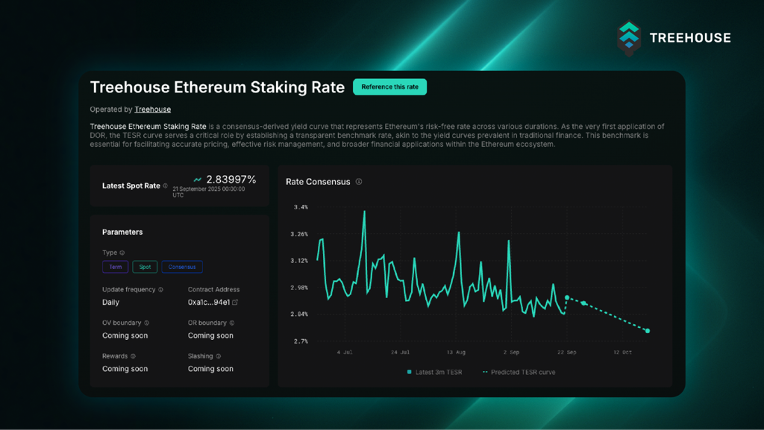
Task: Click info icon beside Update frequency
Action: pyautogui.click(x=161, y=290)
